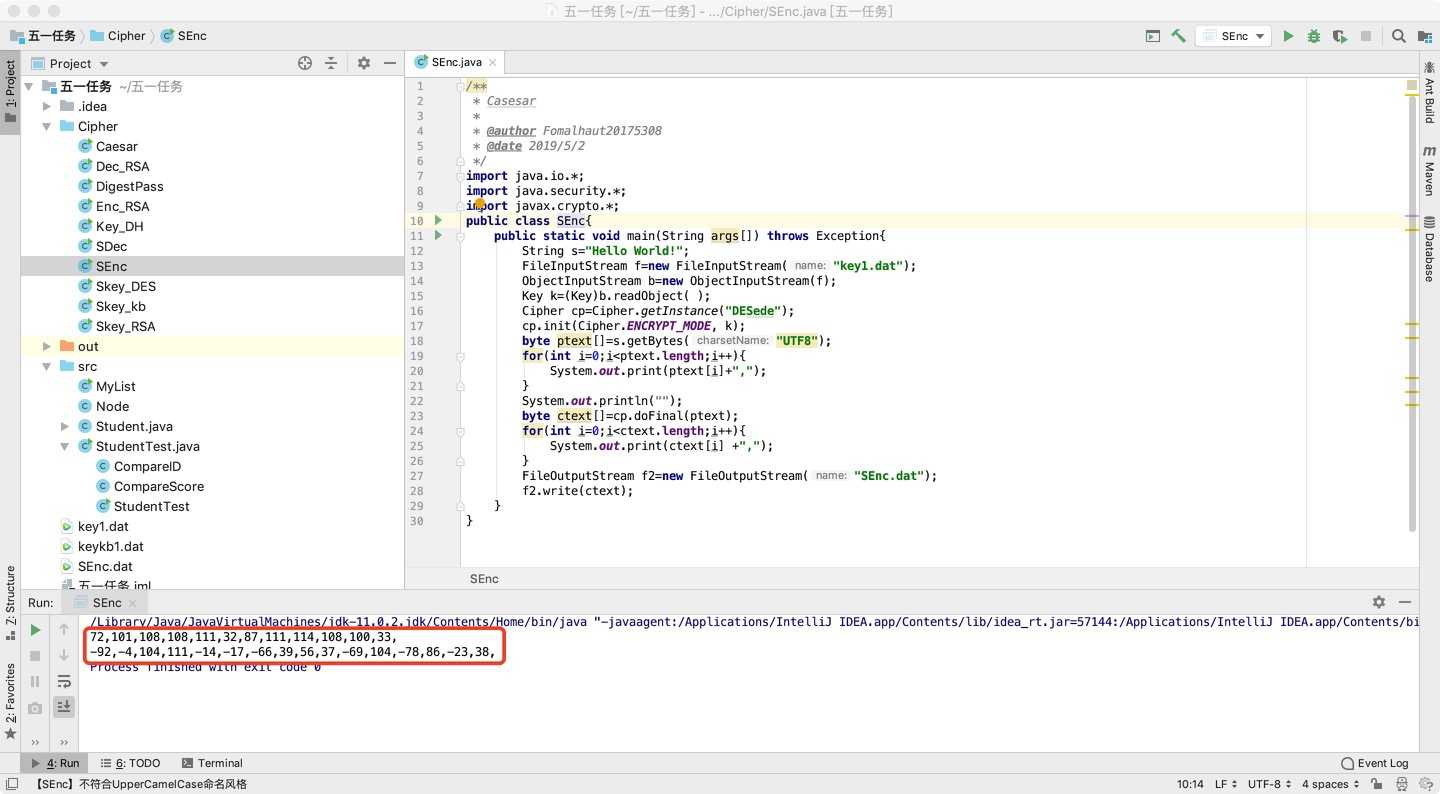Viewport: 1440px width, 794px height.
Task: Open the Terminal tool tab
Action: tap(213, 763)
